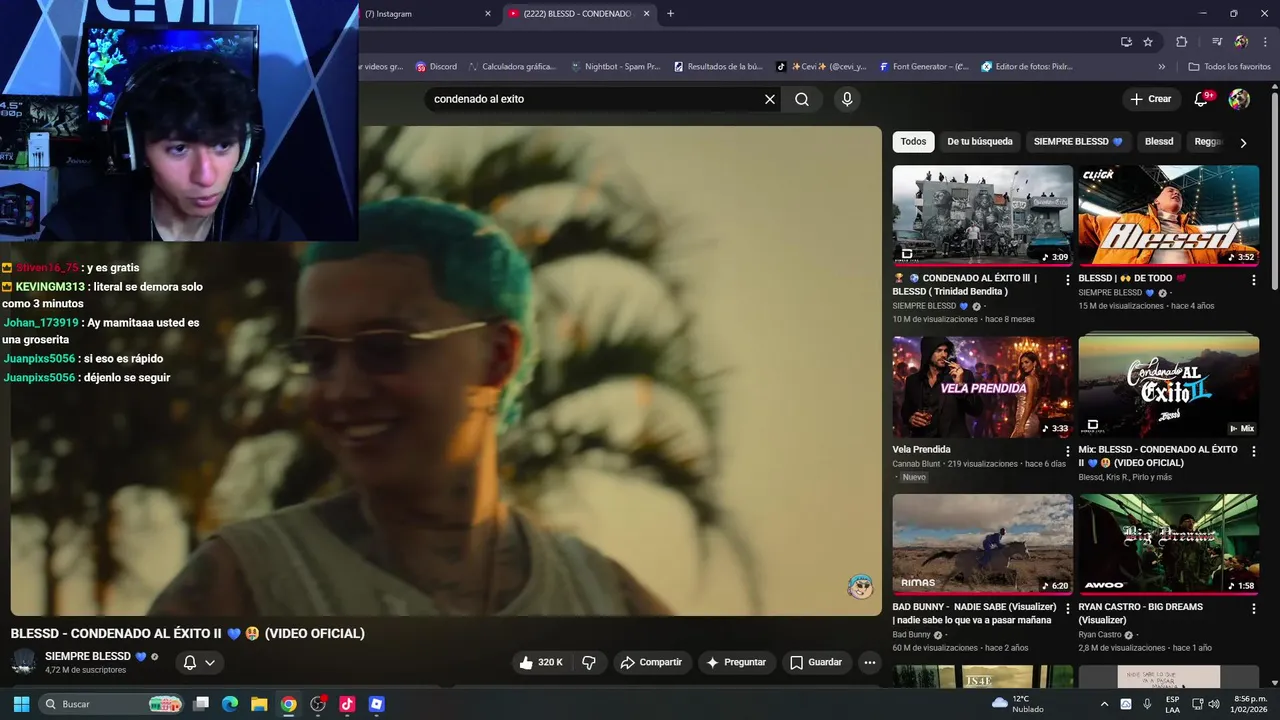The width and height of the screenshot is (1280, 720).
Task: Open Microsoft Edge from taskbar
Action: coord(230,704)
